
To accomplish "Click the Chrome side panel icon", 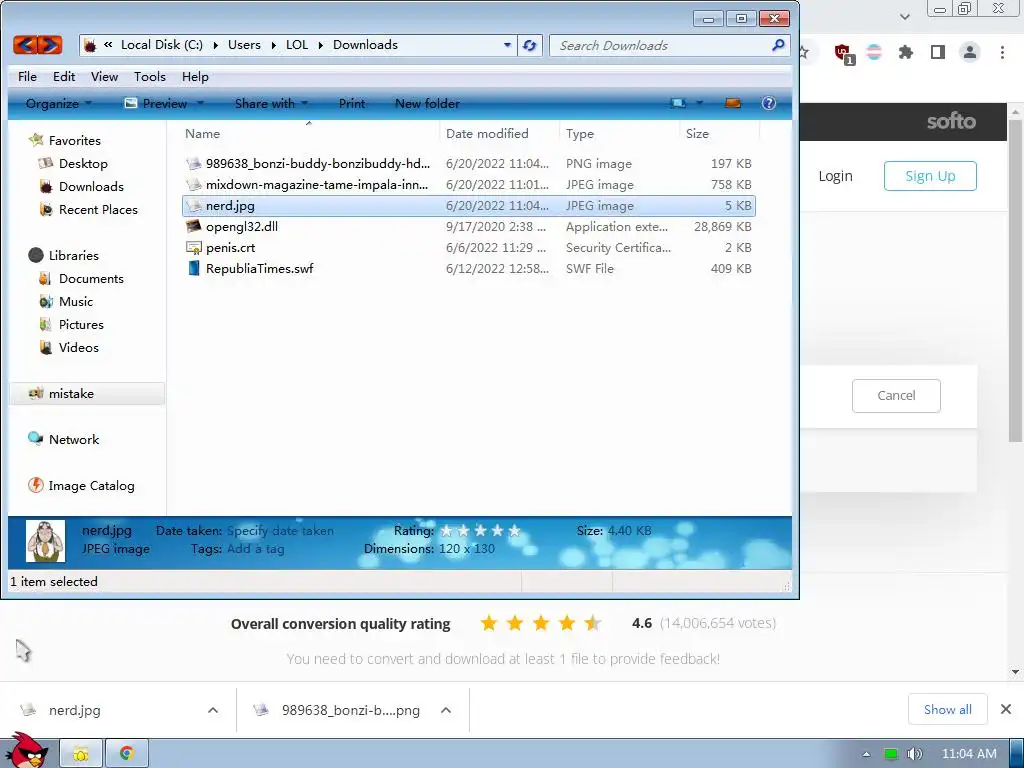I will [938, 52].
